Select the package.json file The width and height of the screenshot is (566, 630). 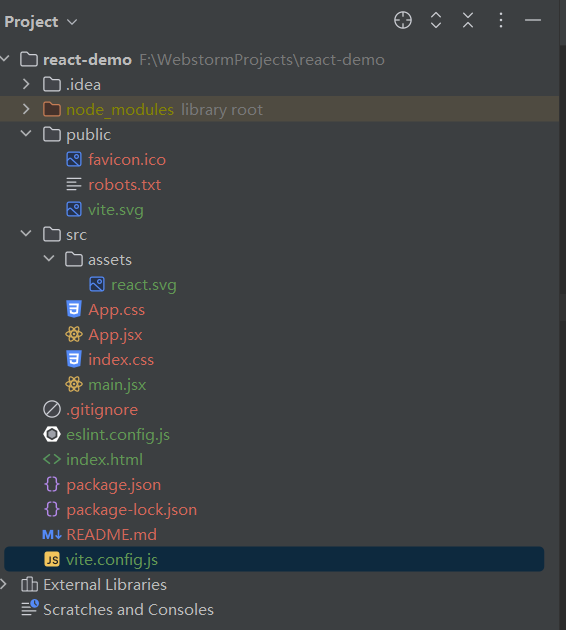114,485
